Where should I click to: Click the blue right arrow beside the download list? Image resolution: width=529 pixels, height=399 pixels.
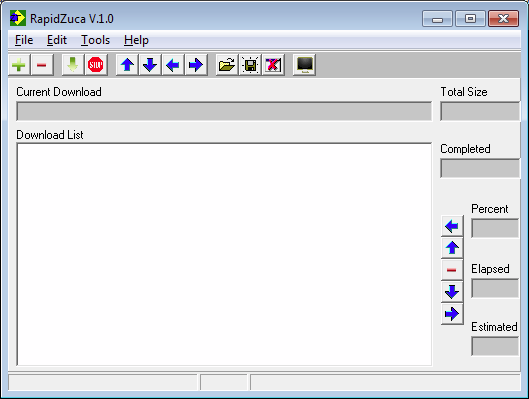pos(452,314)
